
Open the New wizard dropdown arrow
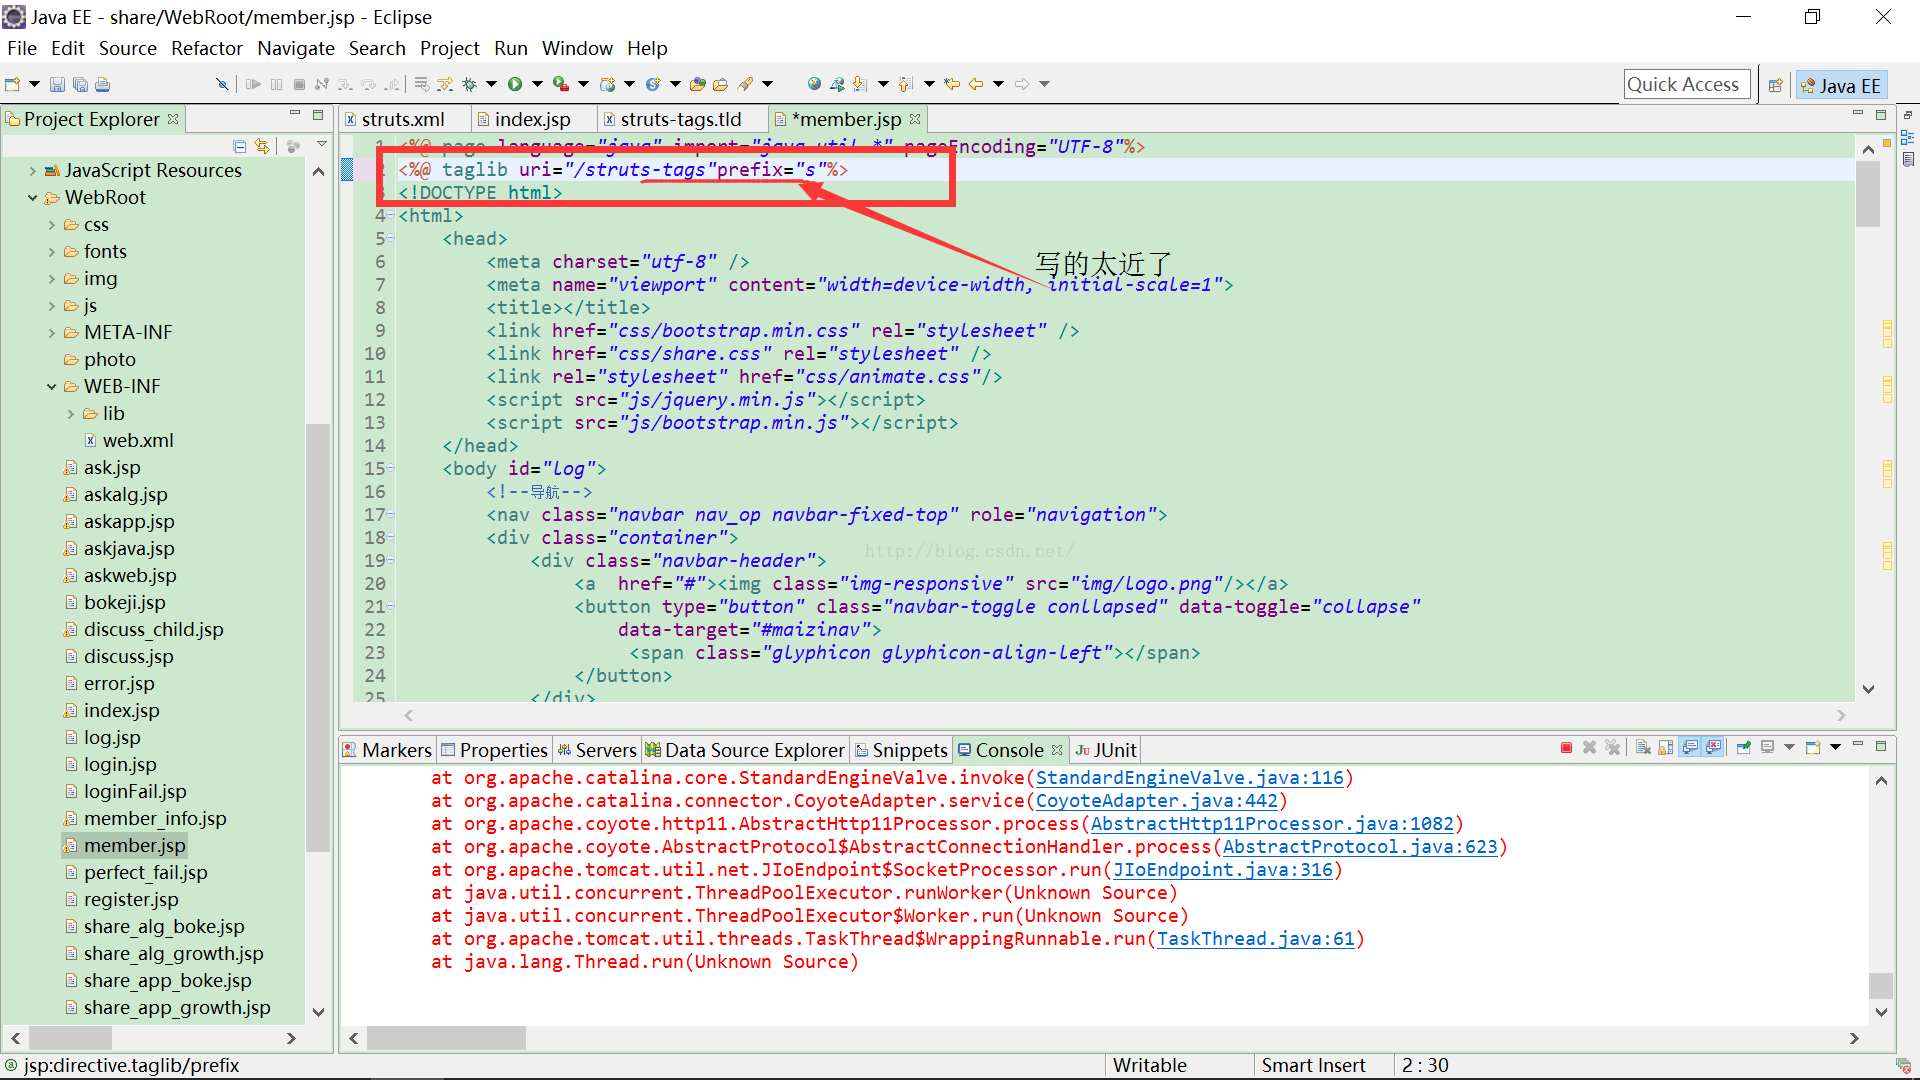pos(34,84)
